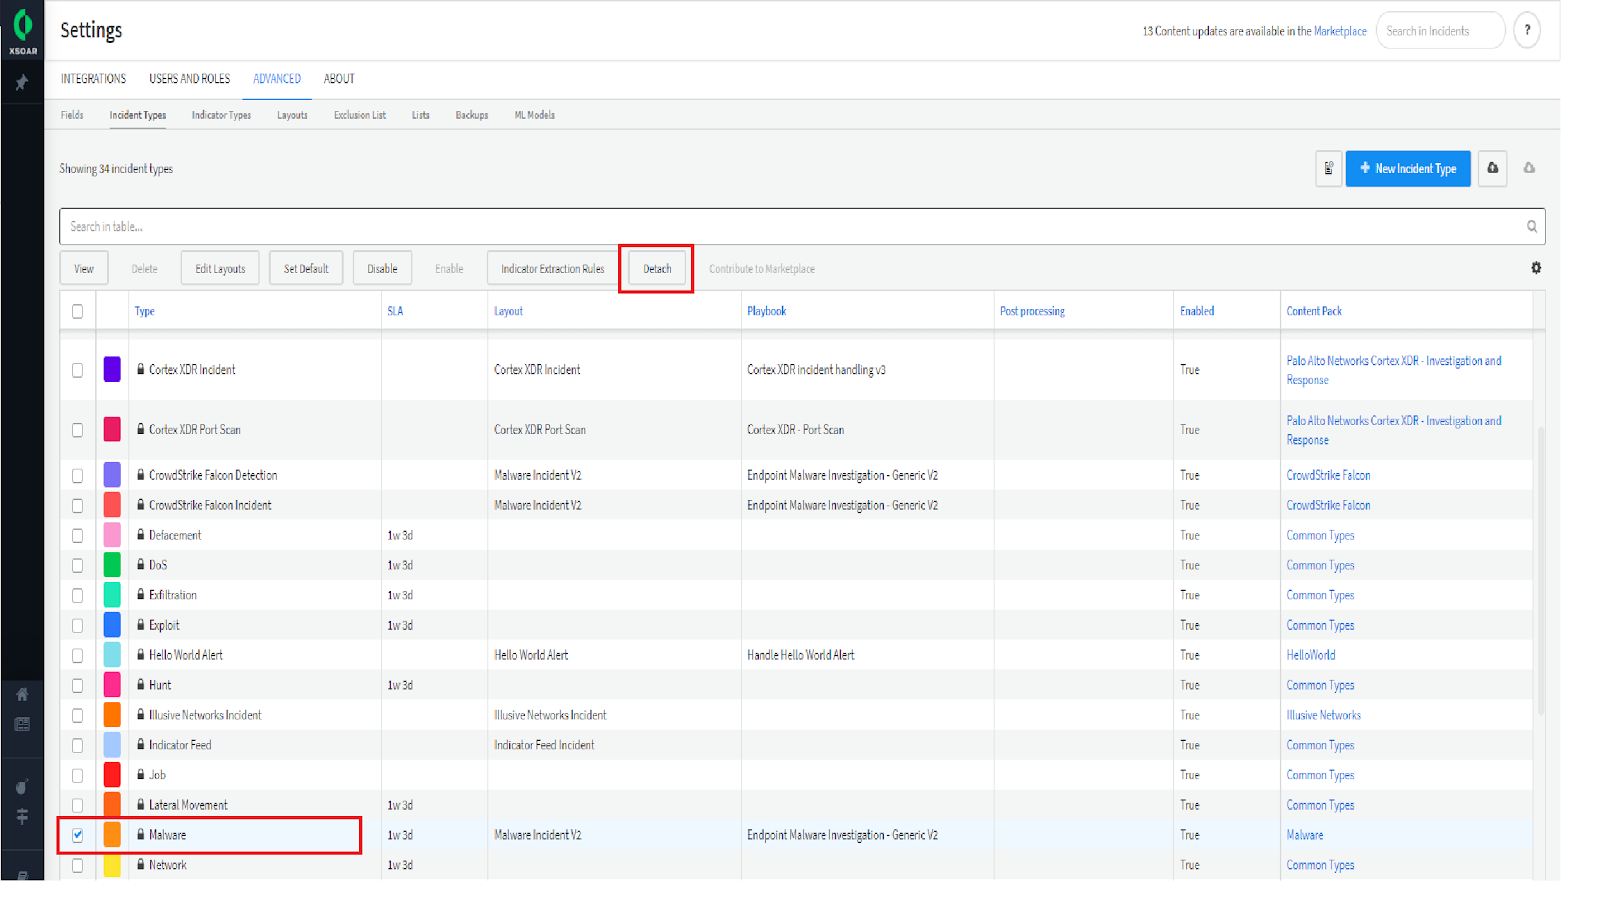Click the pin icon in sidebar

[x=21, y=83]
